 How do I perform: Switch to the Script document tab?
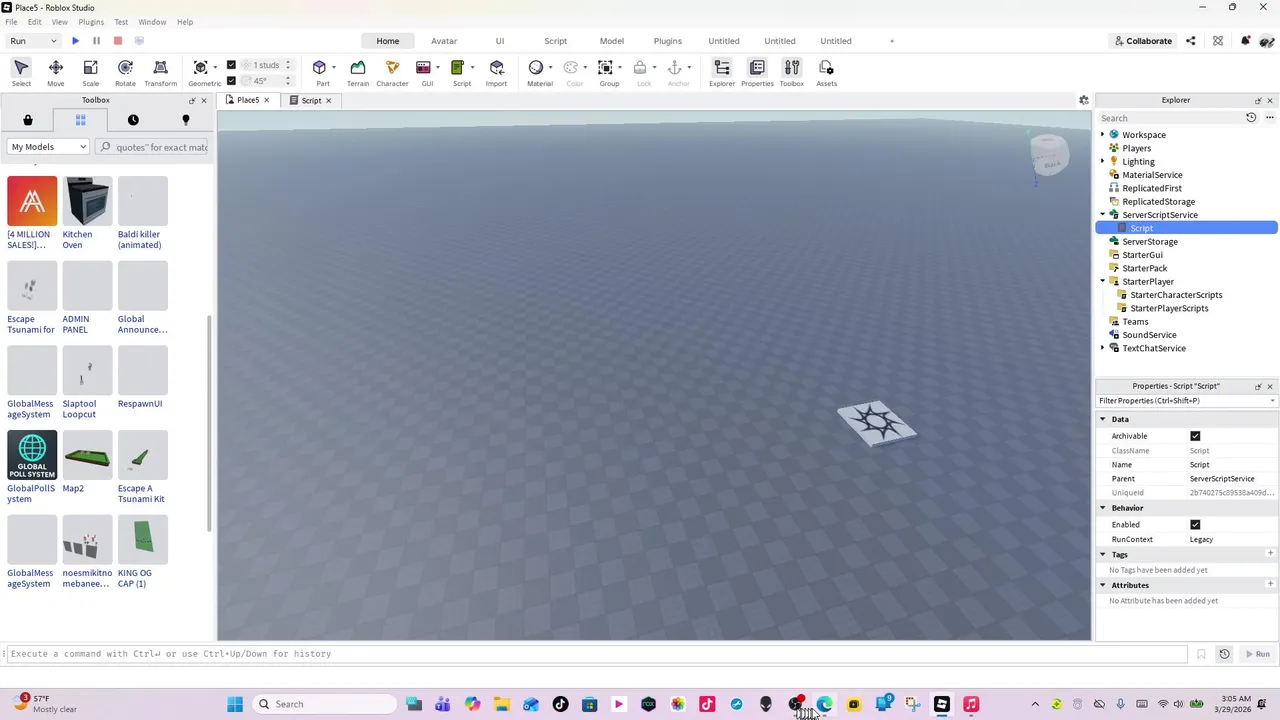(311, 100)
